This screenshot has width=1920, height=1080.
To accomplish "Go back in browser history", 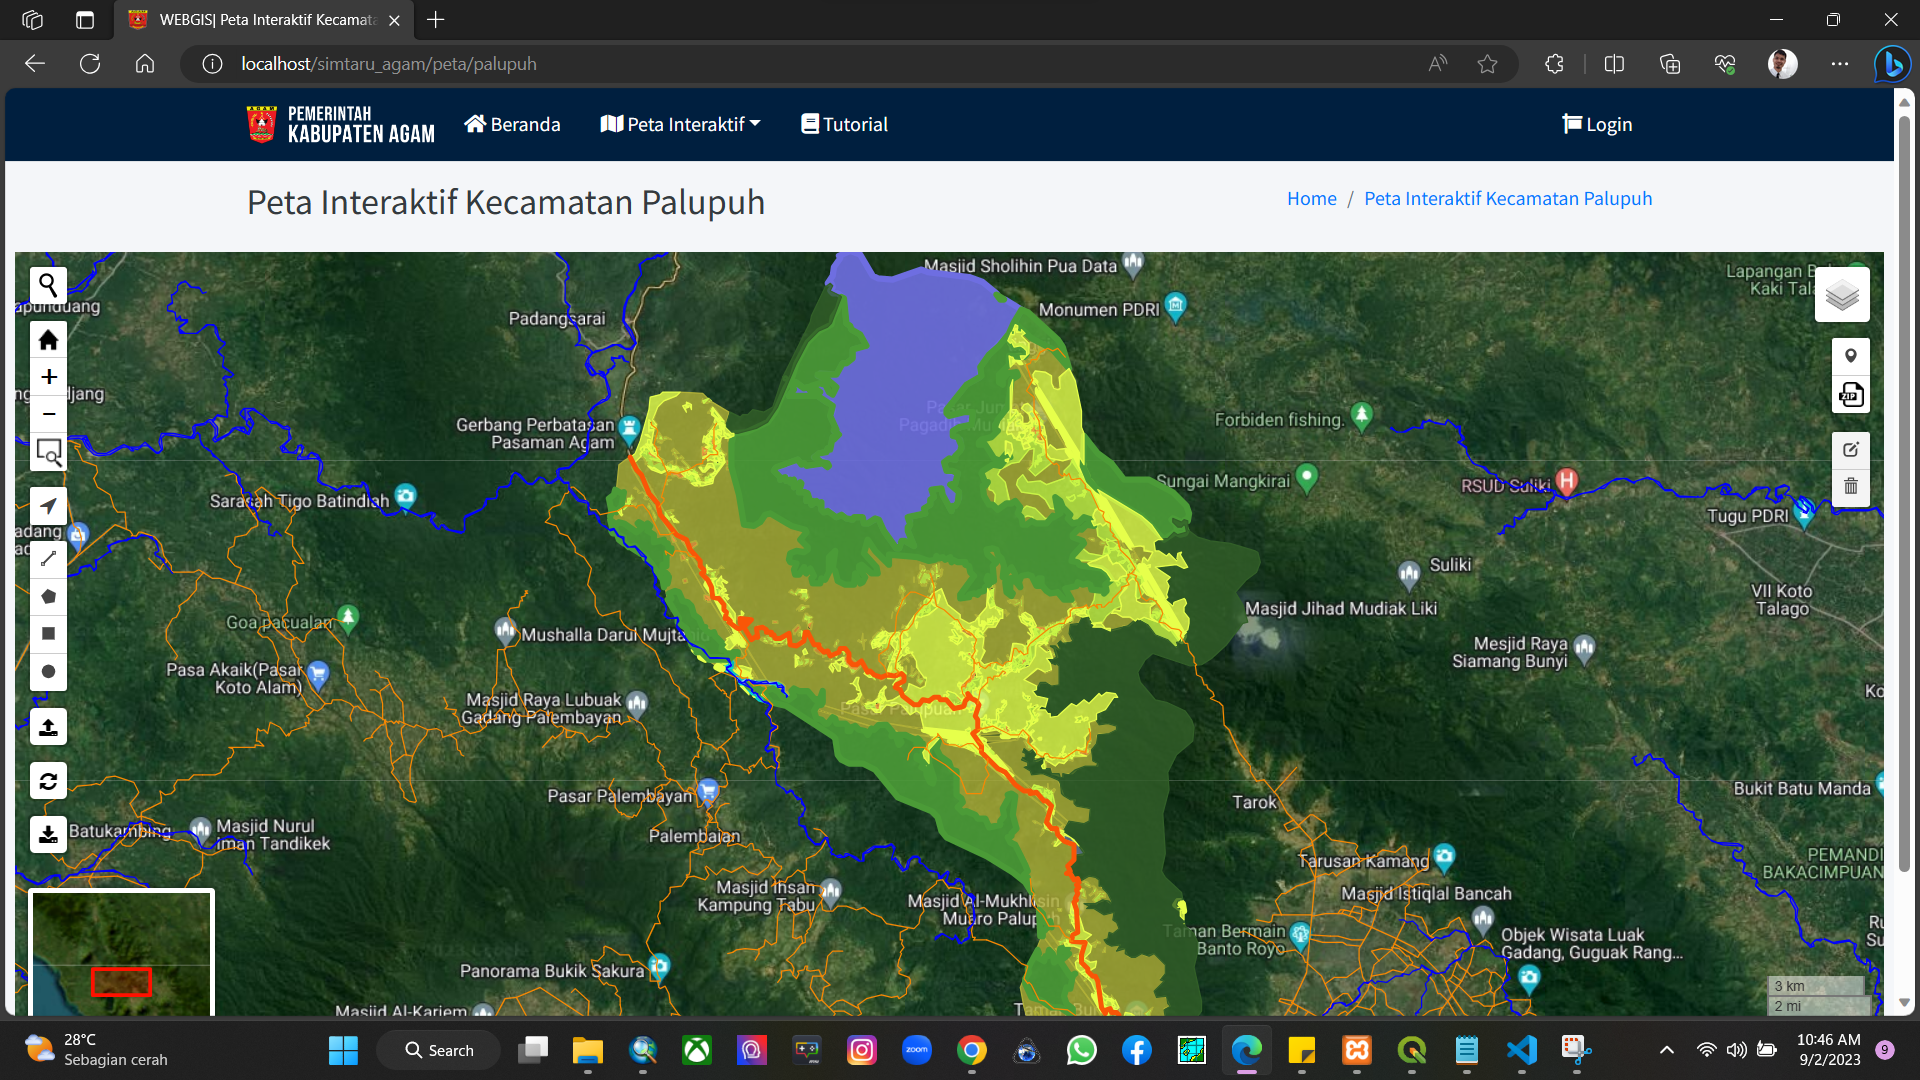I will pos(35,64).
